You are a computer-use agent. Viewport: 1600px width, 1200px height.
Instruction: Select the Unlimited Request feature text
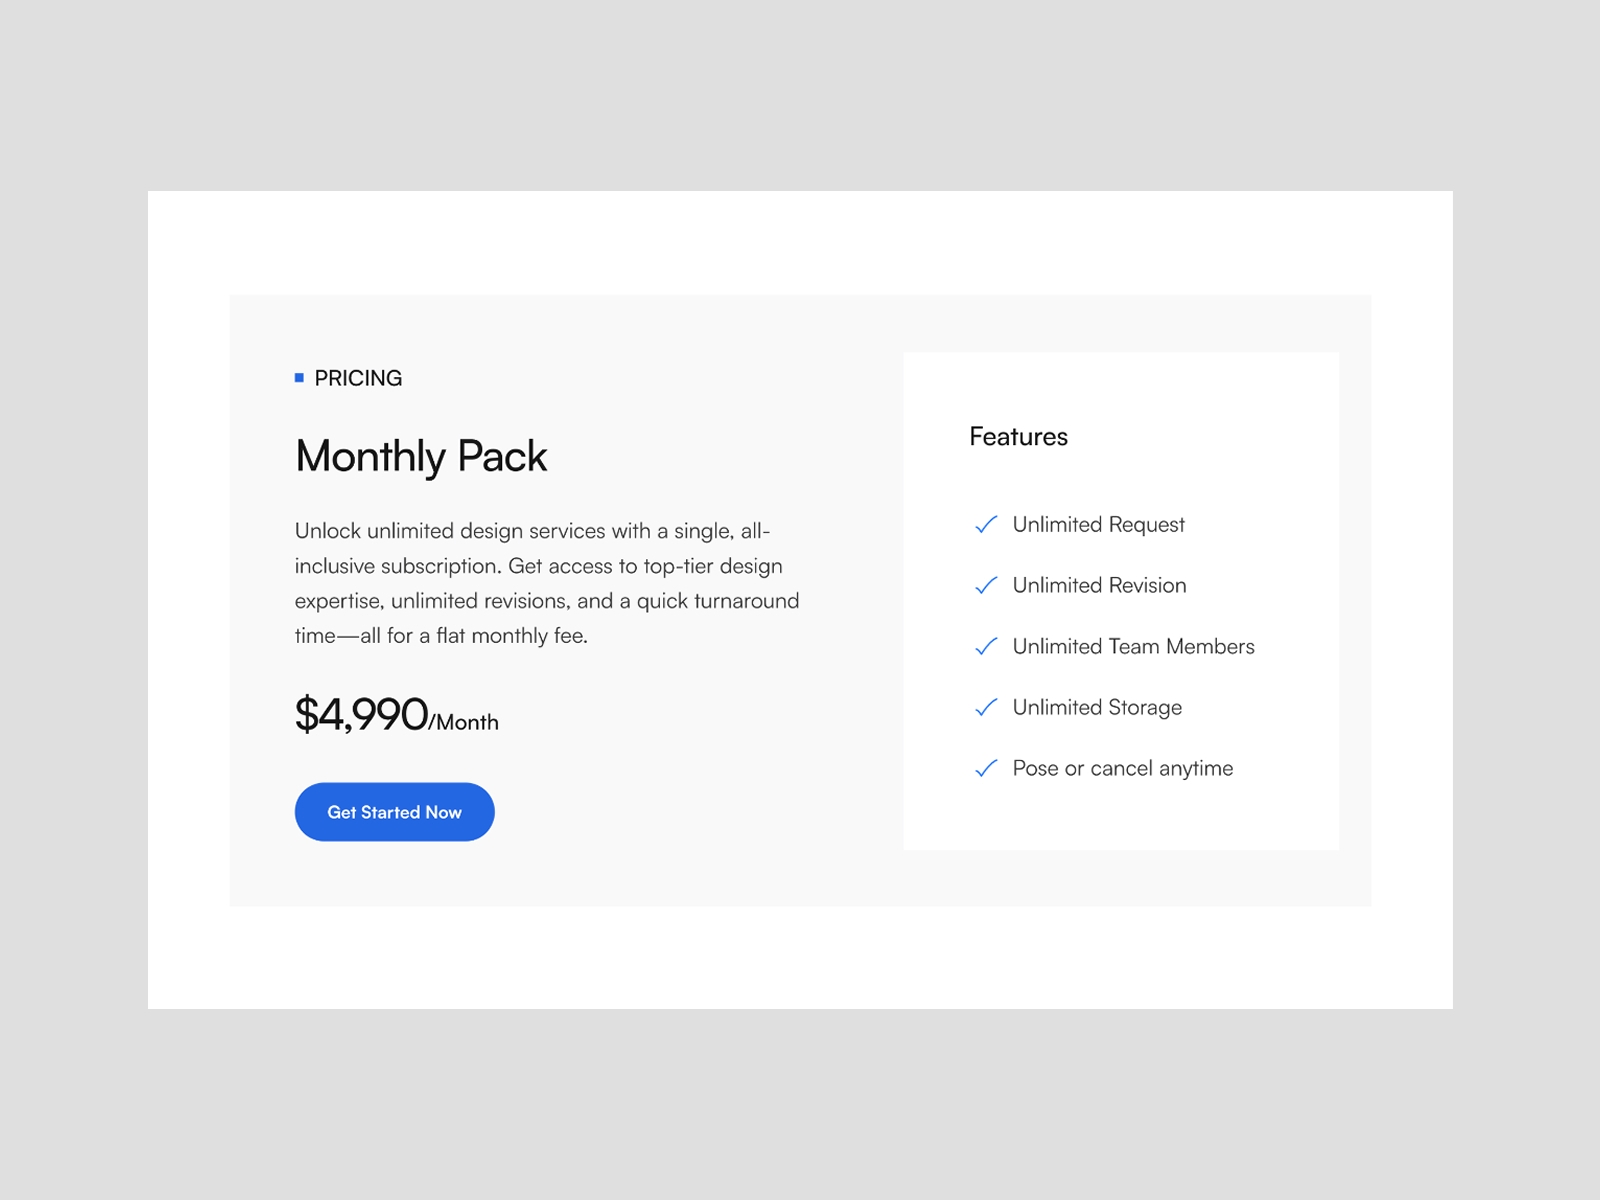[x=1098, y=525]
